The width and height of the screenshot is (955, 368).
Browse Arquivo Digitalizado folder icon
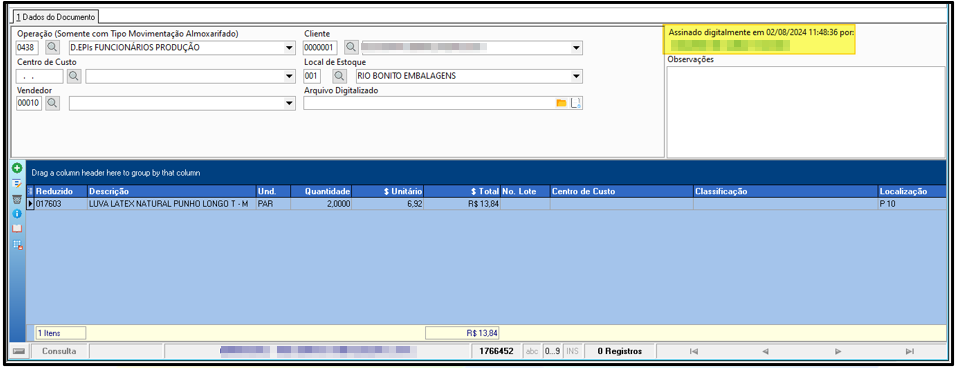(561, 104)
